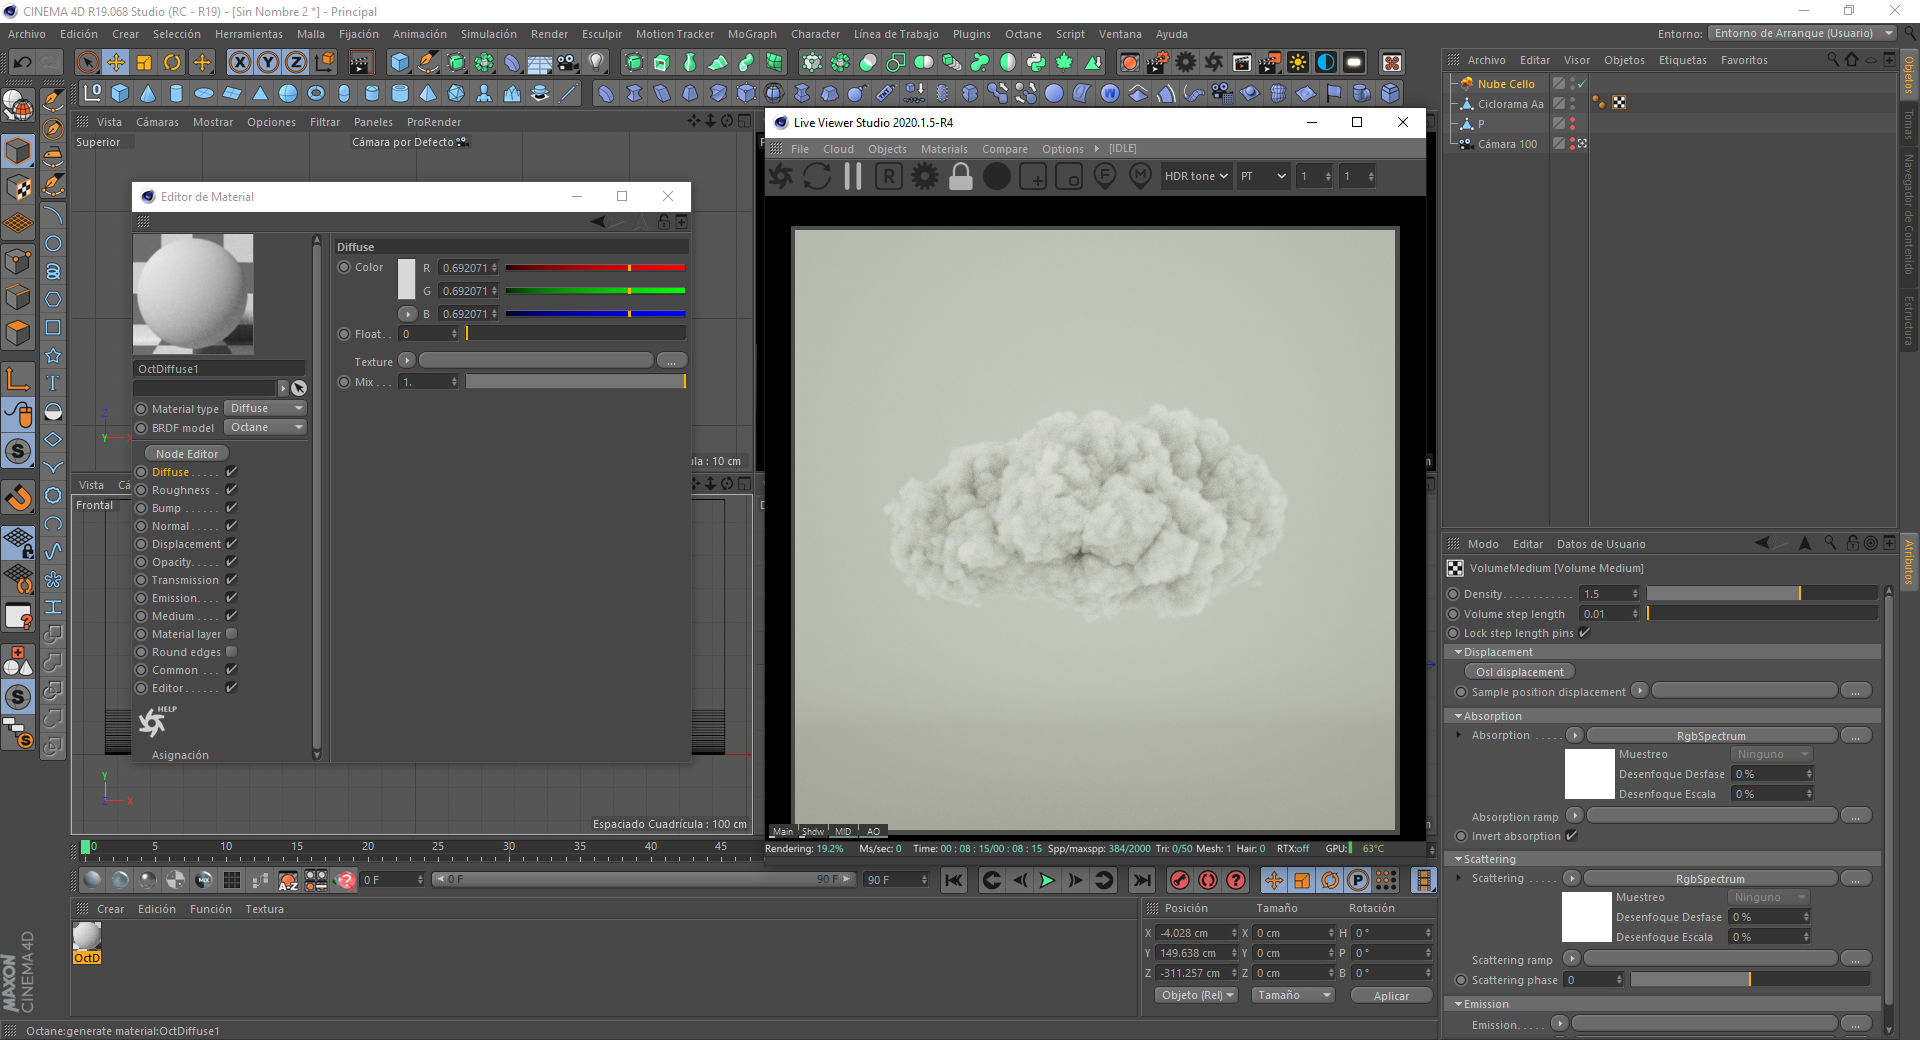Image resolution: width=1920 pixels, height=1040 pixels.
Task: Open the Material type dropdown
Action: [x=265, y=409]
